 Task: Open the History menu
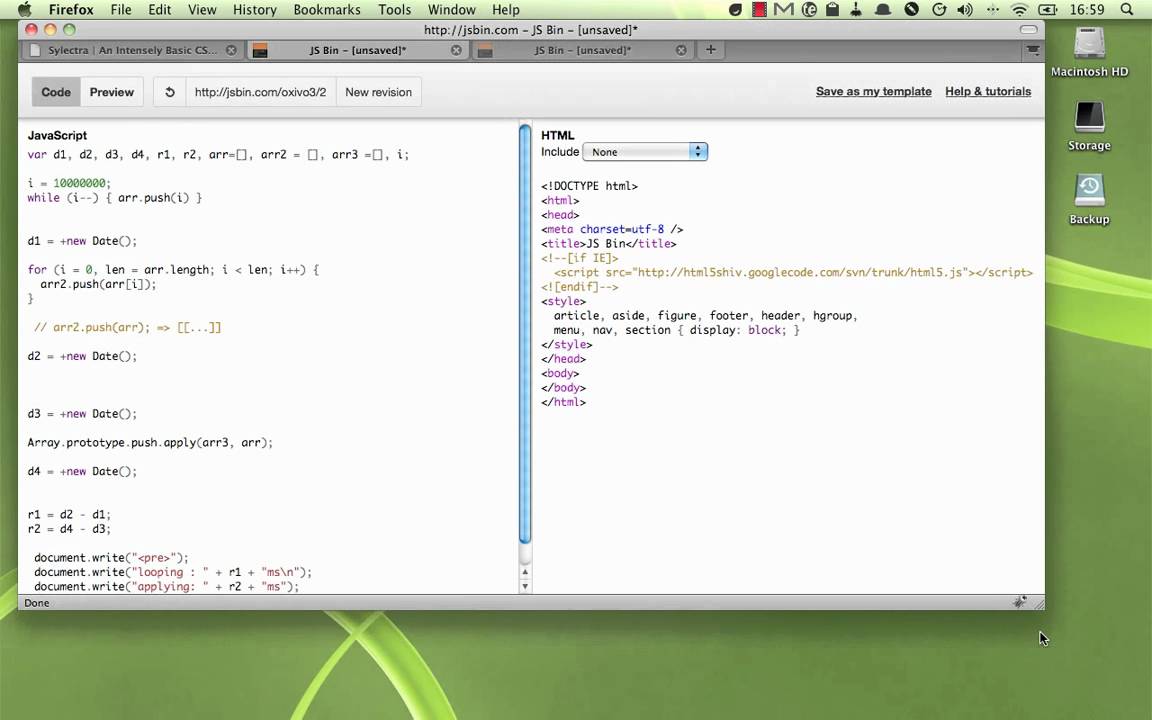254,10
